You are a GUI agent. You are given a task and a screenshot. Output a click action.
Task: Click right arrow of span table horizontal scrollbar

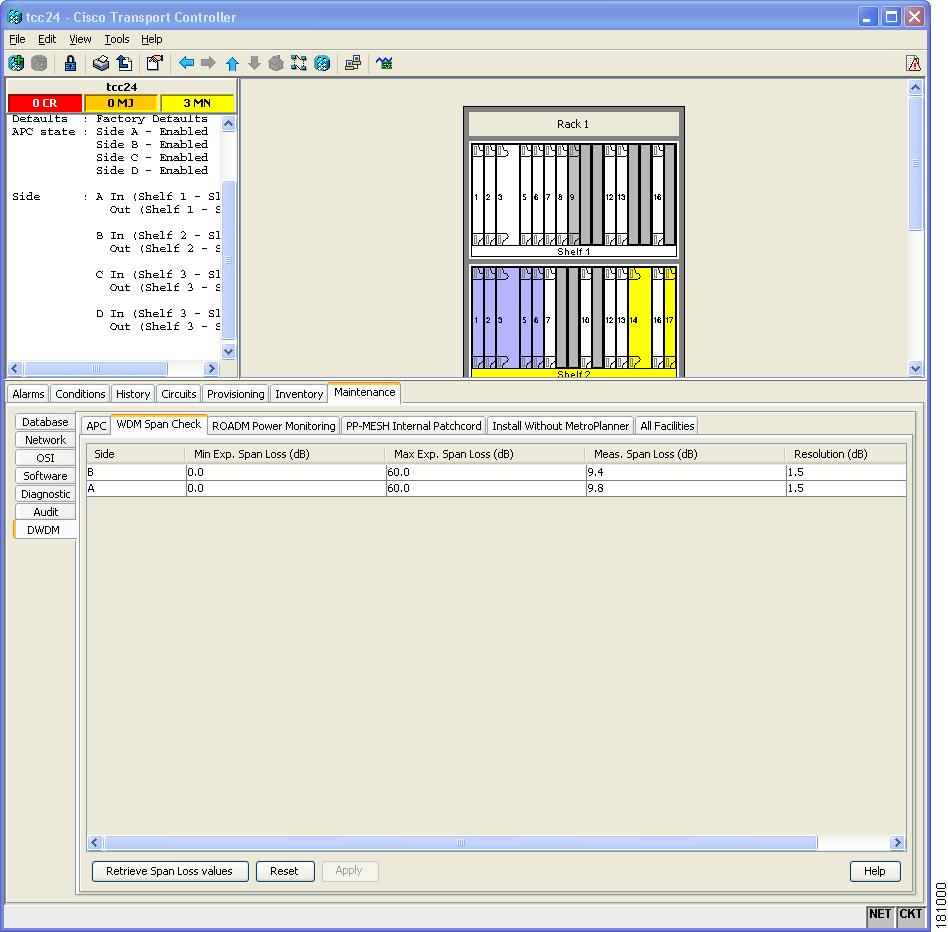(x=897, y=842)
